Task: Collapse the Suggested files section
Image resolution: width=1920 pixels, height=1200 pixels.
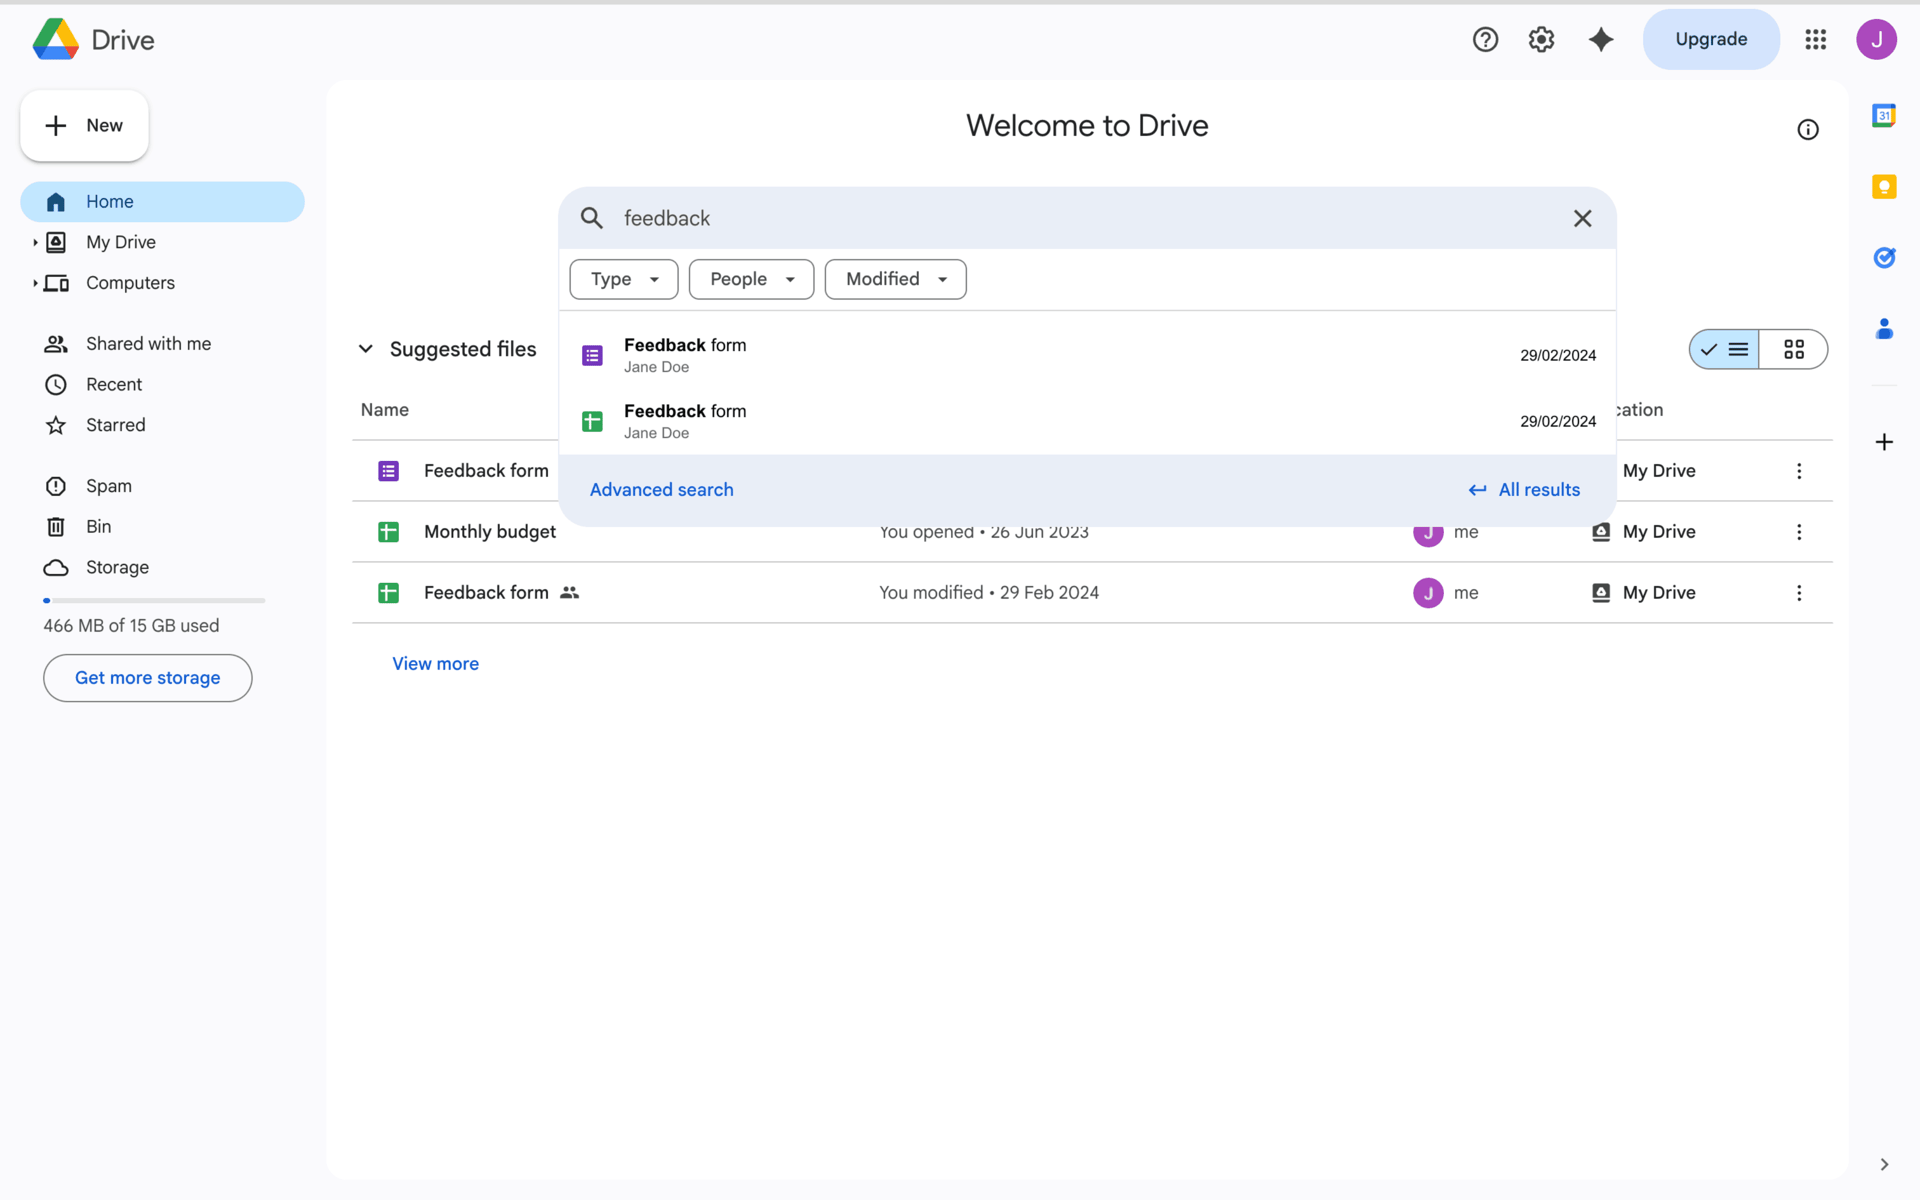Action: 366,349
